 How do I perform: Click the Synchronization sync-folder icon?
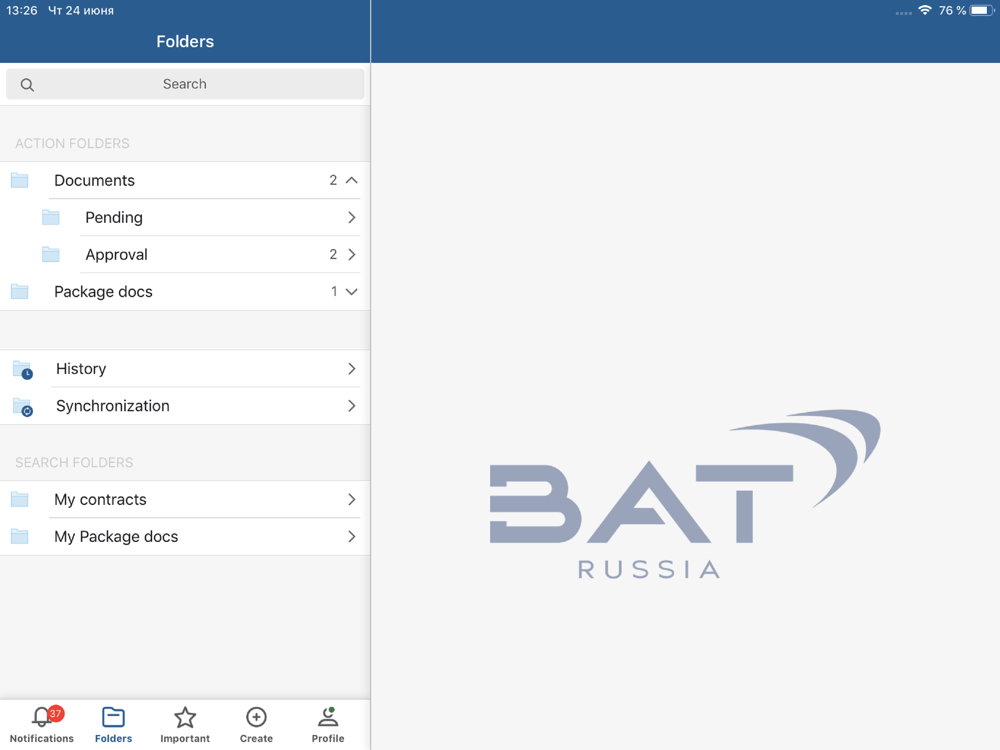(x=23, y=407)
